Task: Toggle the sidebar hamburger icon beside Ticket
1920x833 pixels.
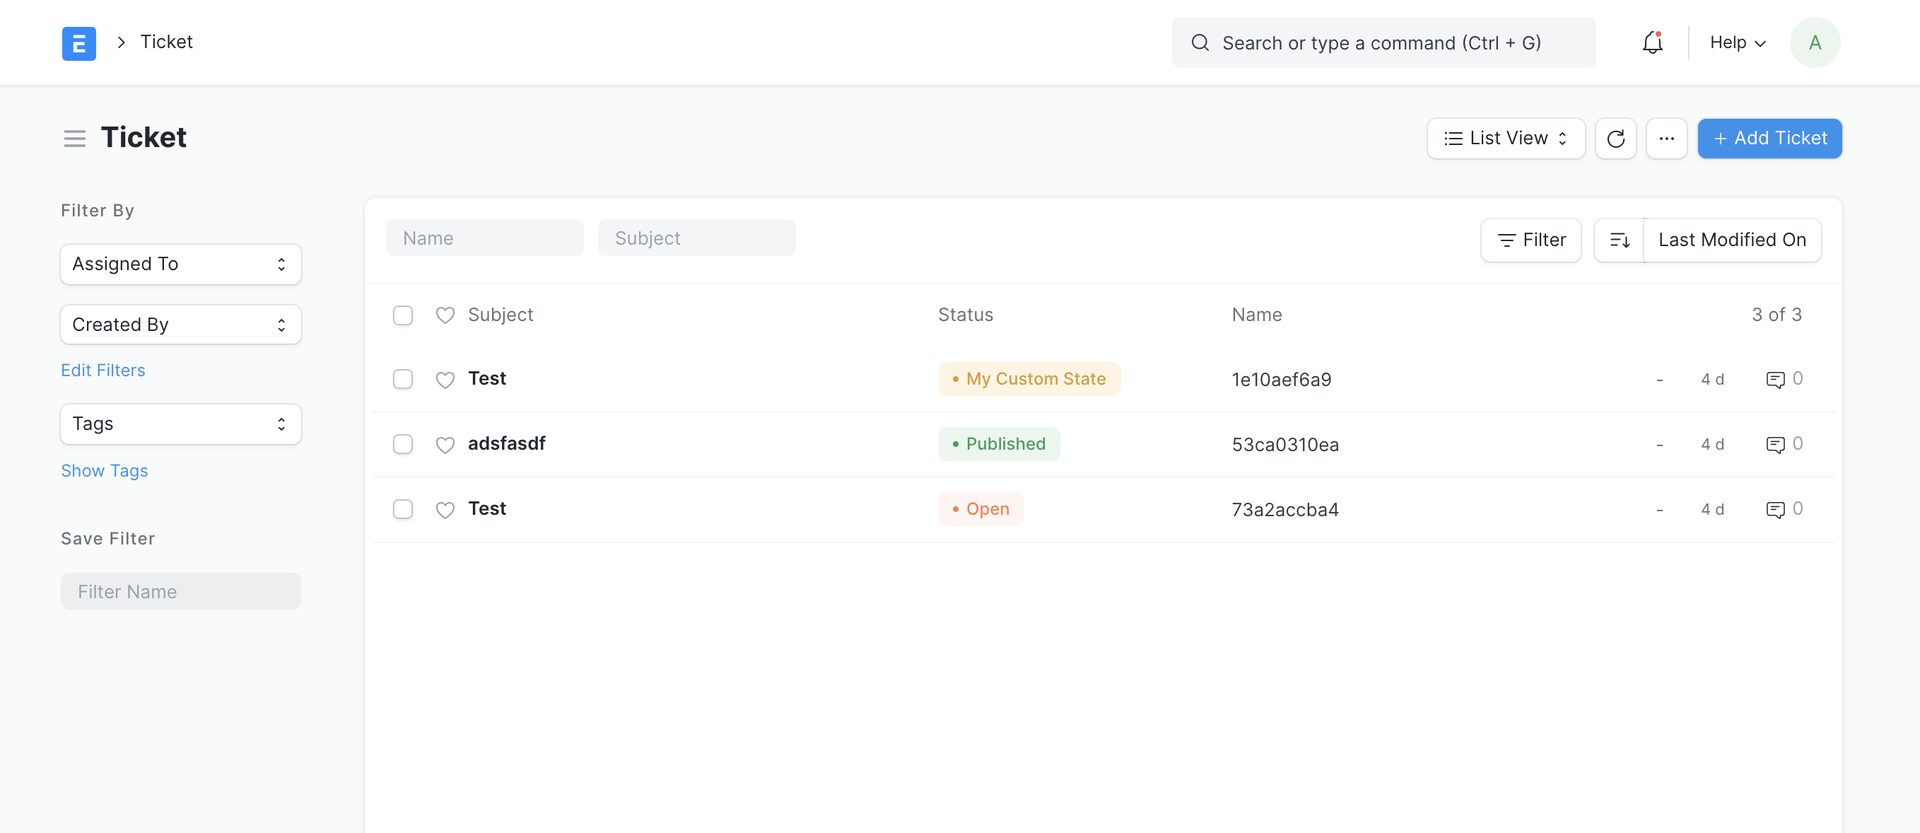Action: (75, 139)
